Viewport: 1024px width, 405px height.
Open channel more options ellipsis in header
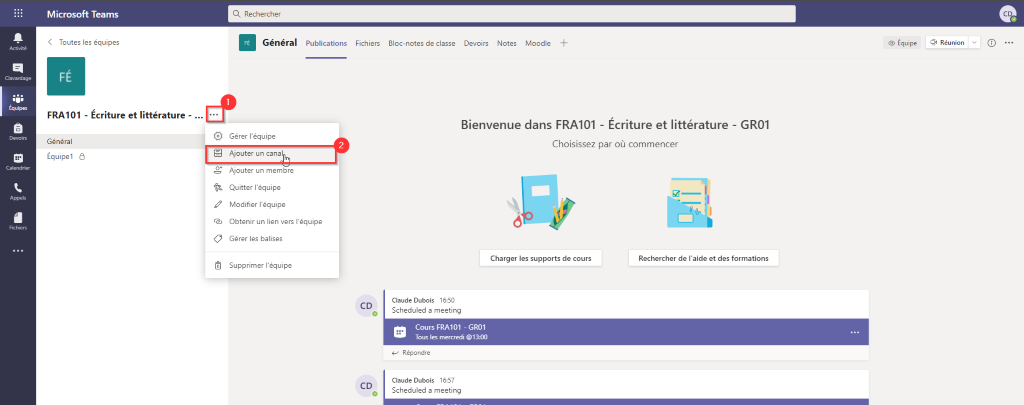pos(1009,43)
